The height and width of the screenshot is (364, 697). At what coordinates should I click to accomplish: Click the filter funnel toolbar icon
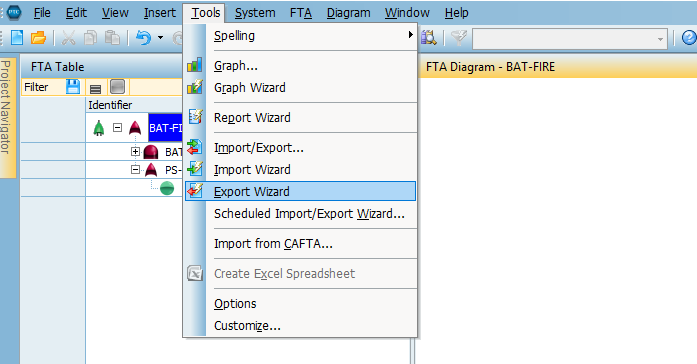(459, 38)
